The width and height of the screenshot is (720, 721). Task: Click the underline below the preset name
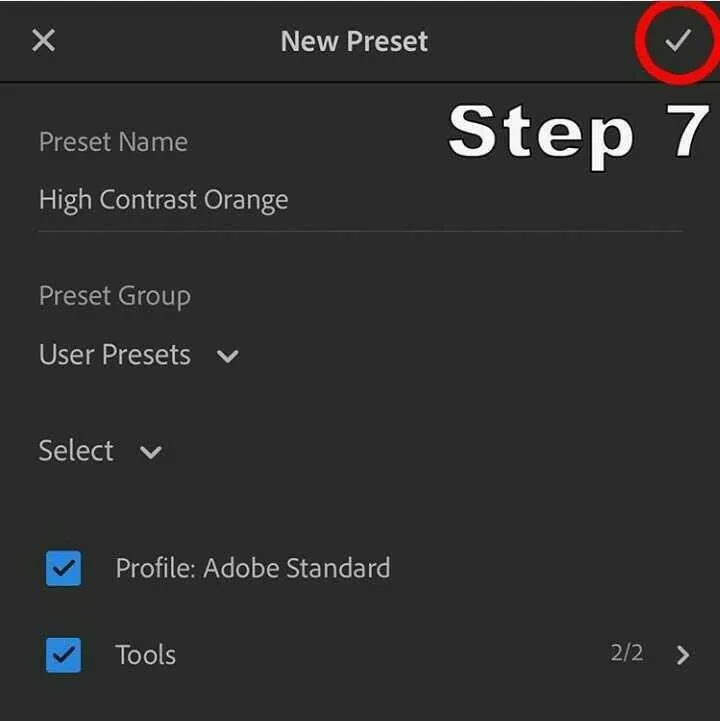tap(360, 231)
